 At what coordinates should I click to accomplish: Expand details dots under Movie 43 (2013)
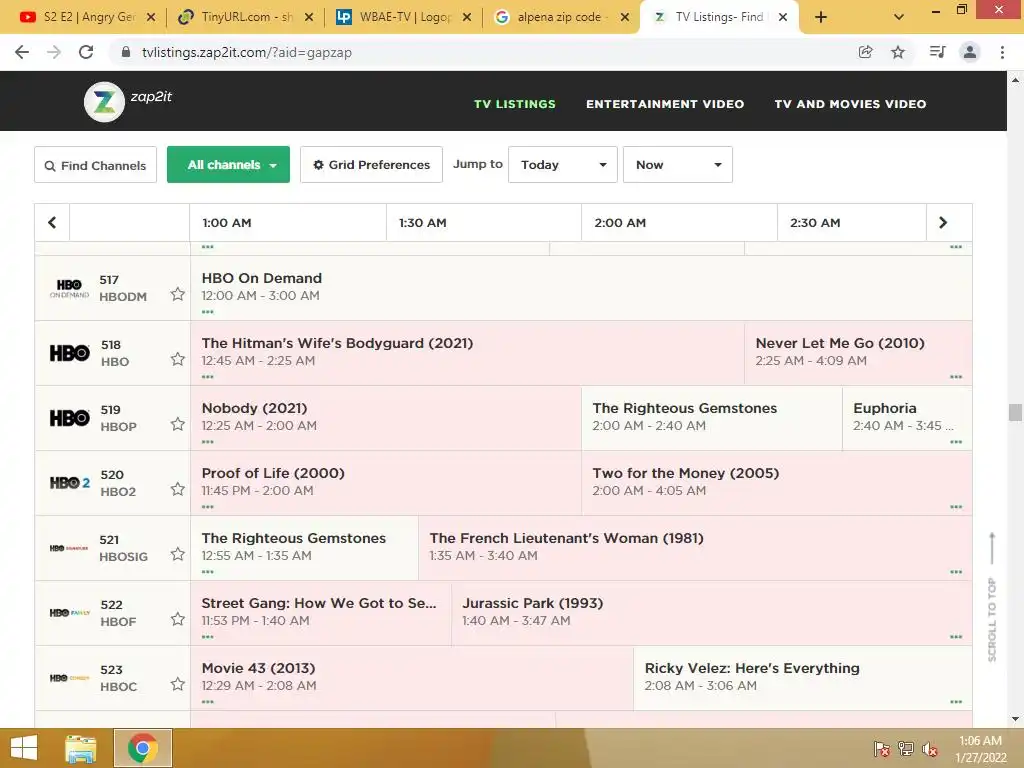point(208,701)
